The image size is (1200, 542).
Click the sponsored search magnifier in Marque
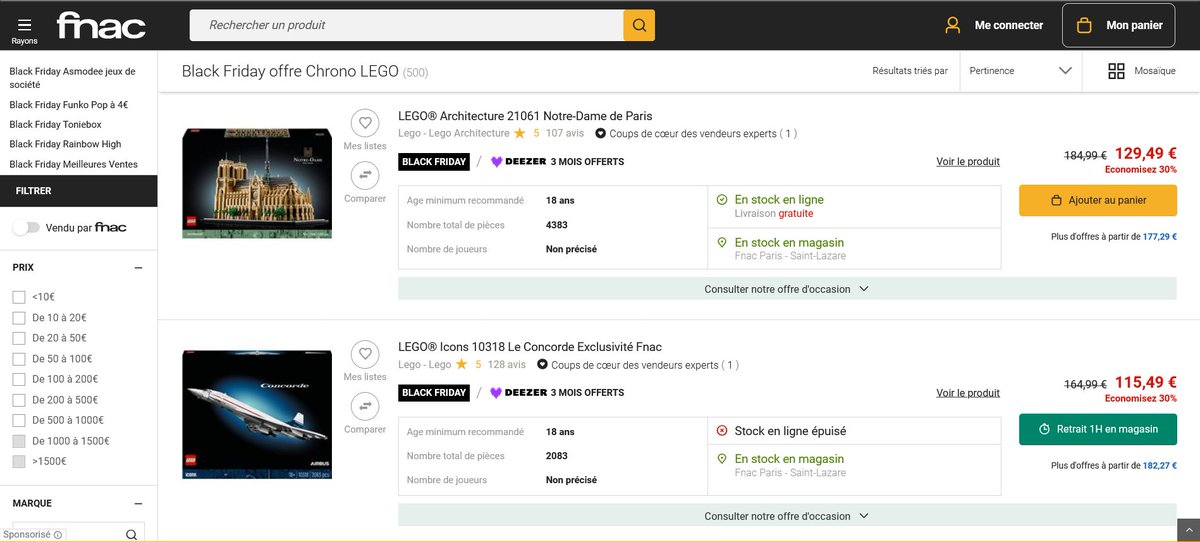pos(131,535)
